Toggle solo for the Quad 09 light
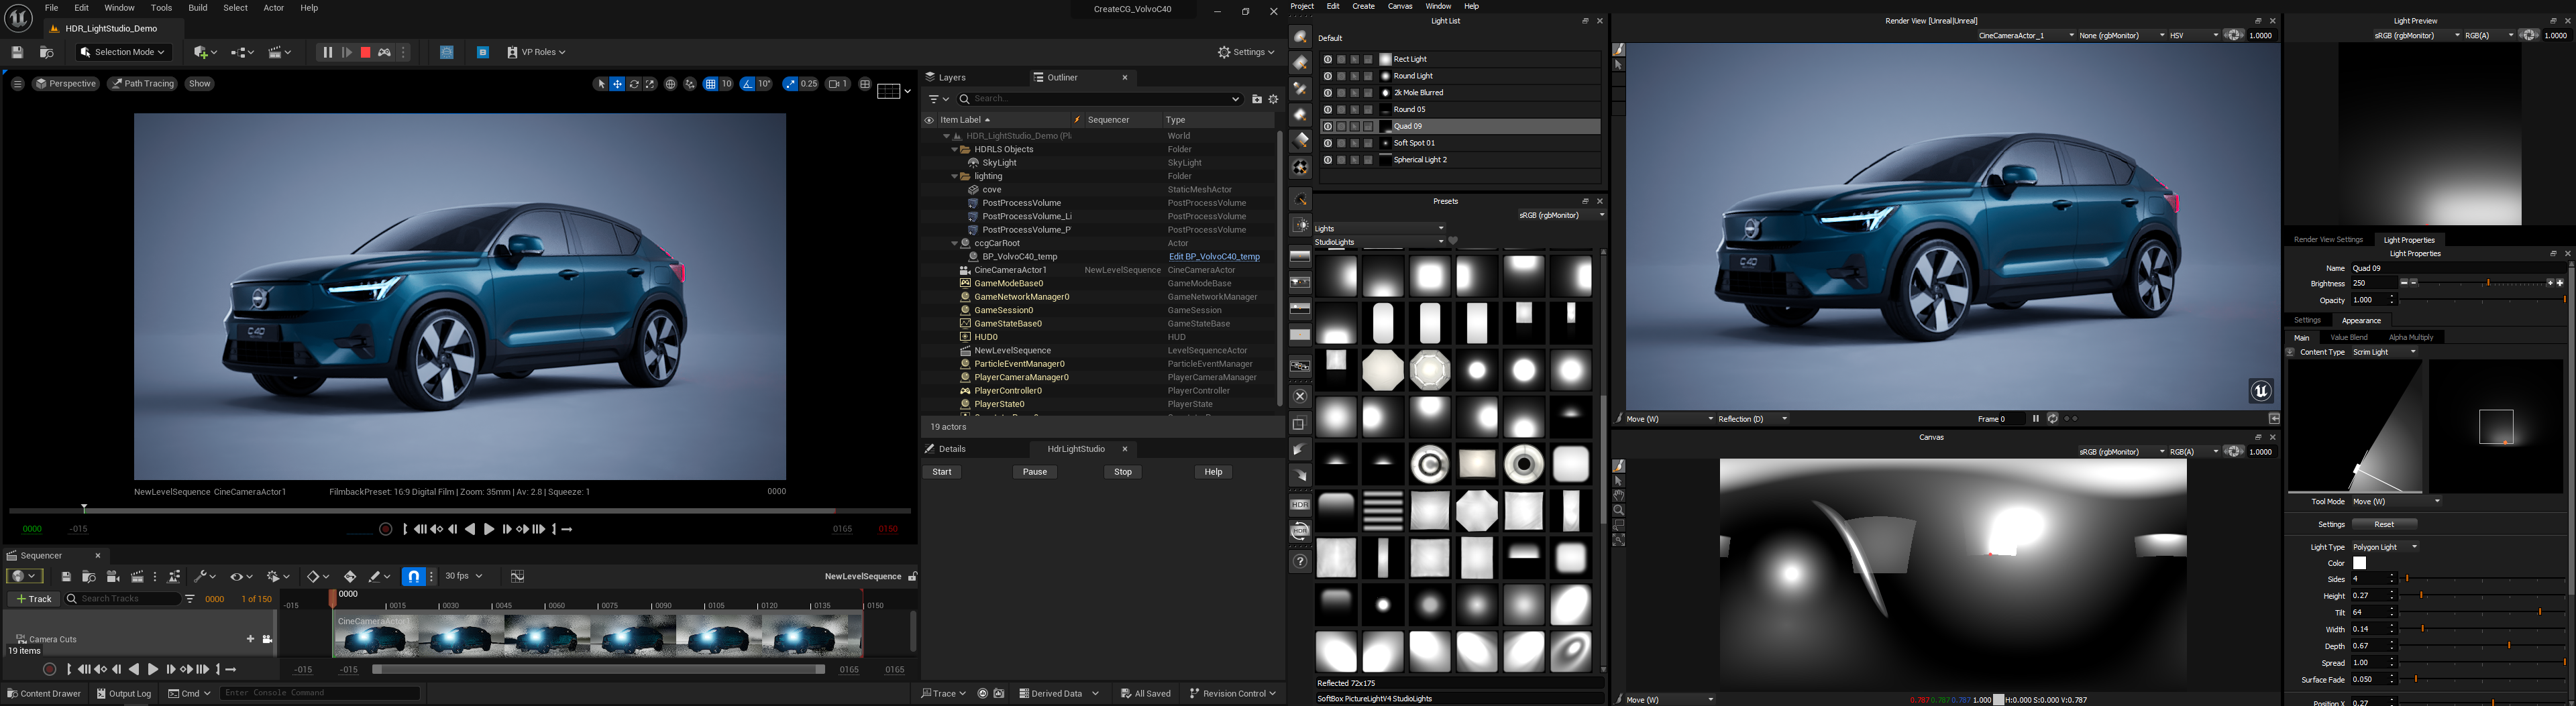Screen dimensions: 2576x706 pyautogui.click(x=1341, y=127)
